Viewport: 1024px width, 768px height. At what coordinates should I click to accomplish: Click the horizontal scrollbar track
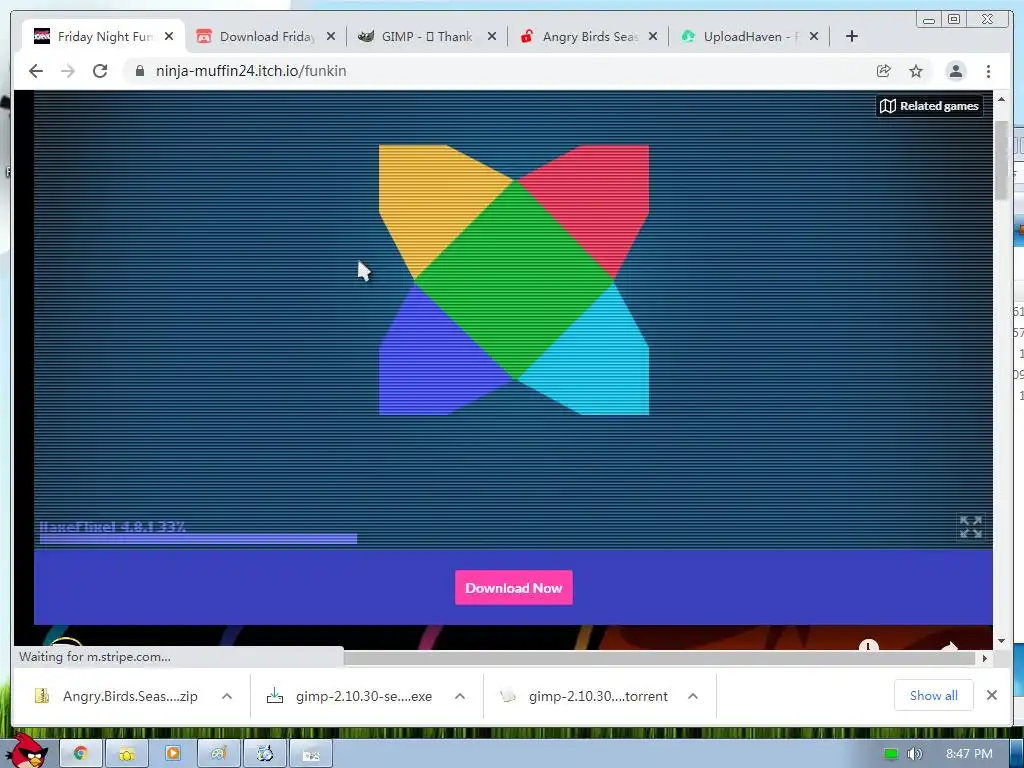[x=660, y=658]
